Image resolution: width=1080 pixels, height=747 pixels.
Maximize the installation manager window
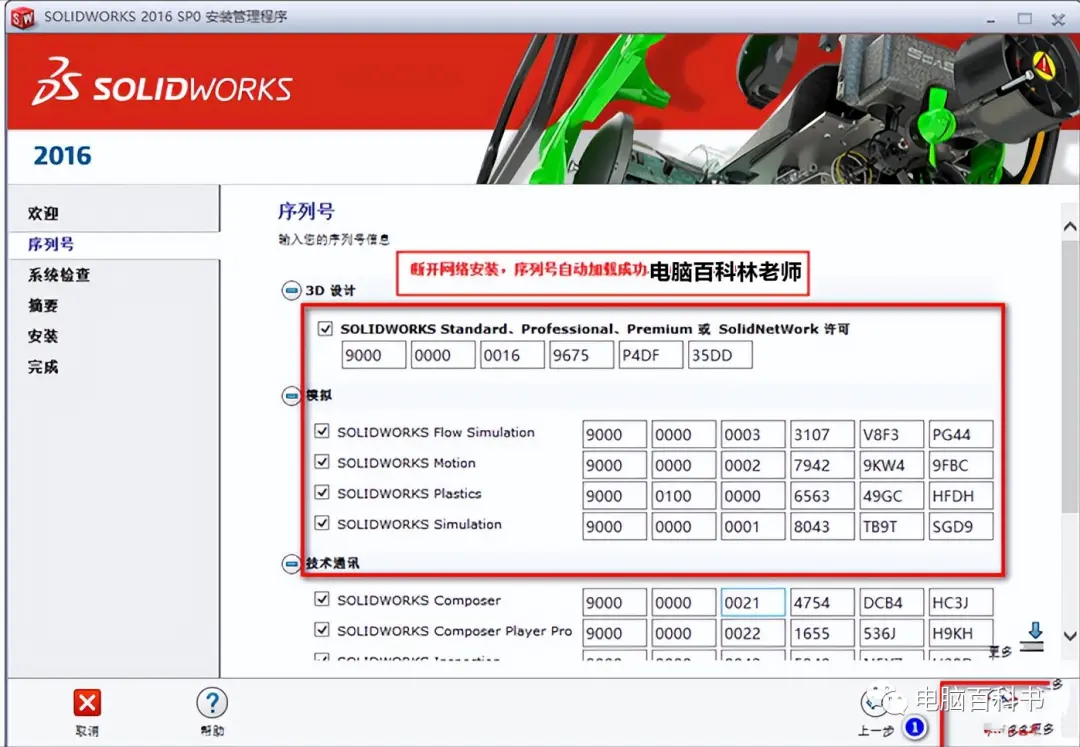point(1025,19)
